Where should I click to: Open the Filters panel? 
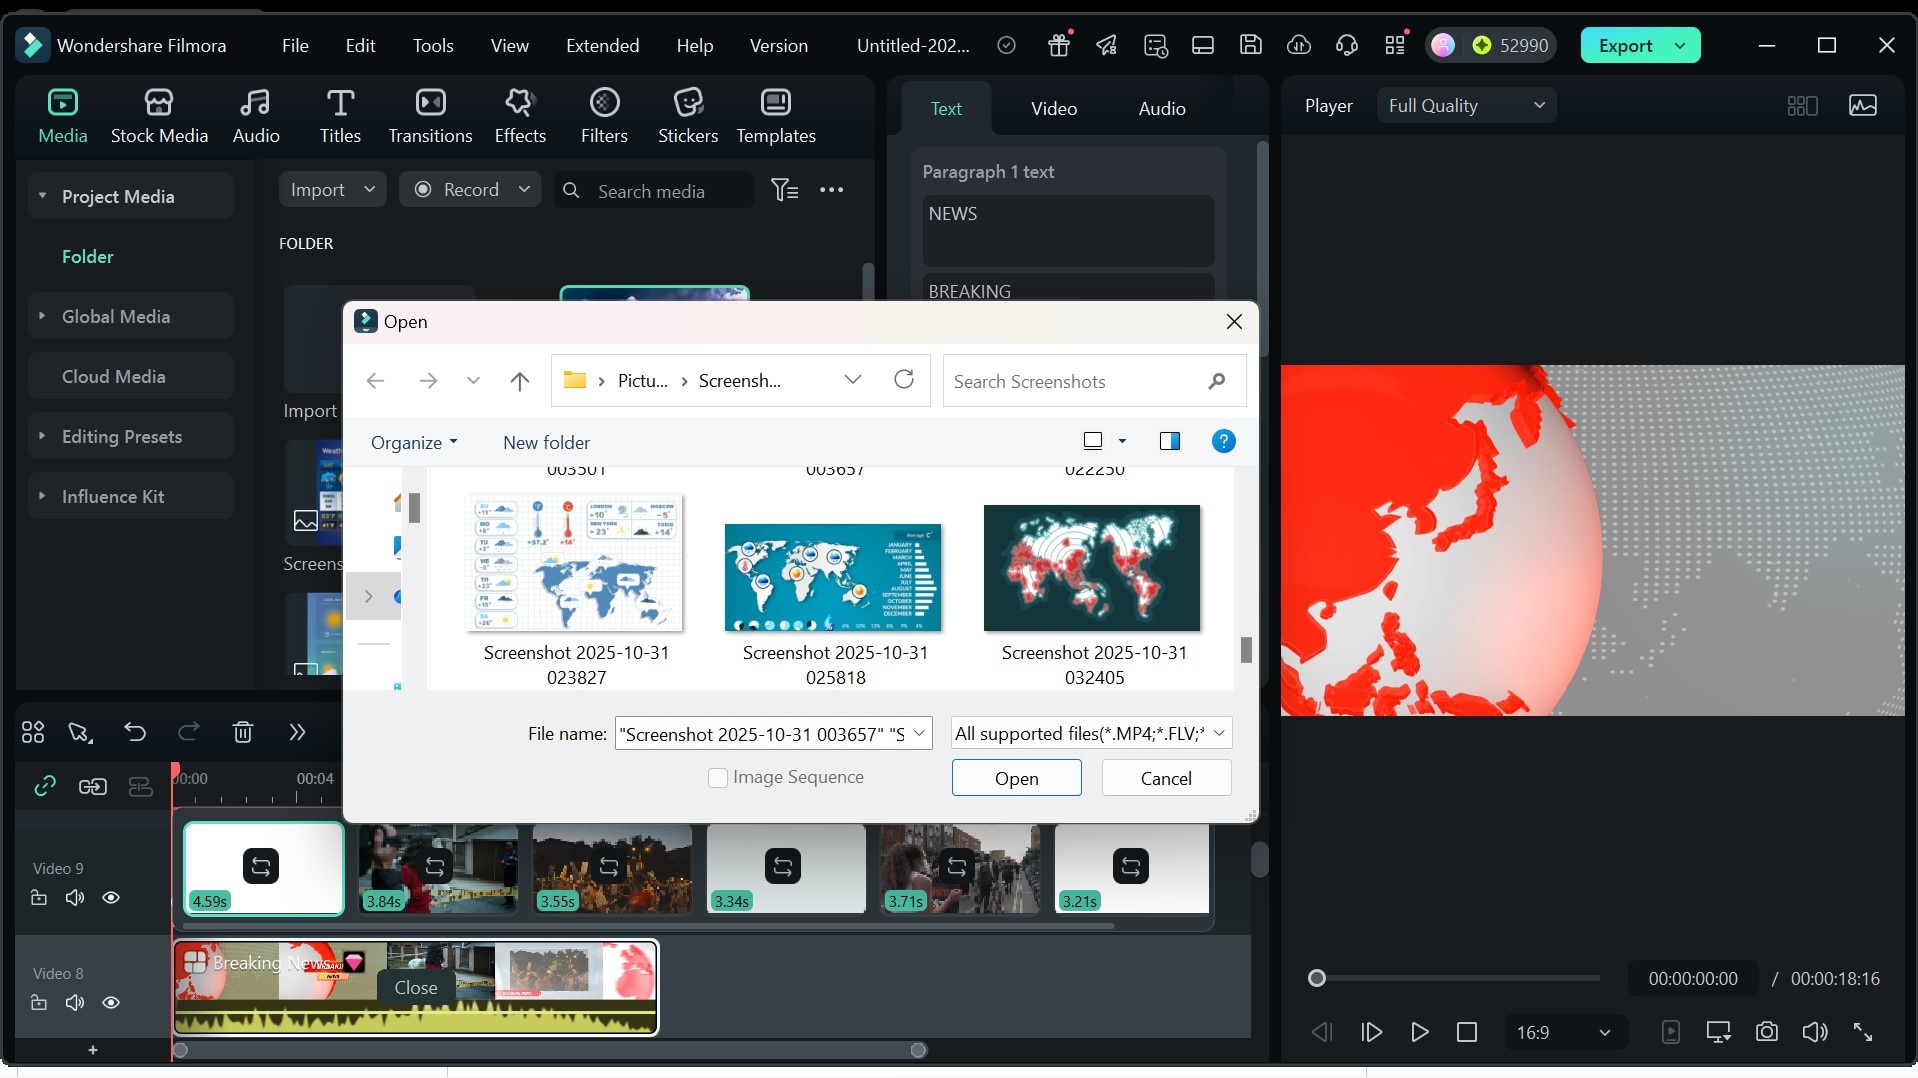tap(604, 116)
